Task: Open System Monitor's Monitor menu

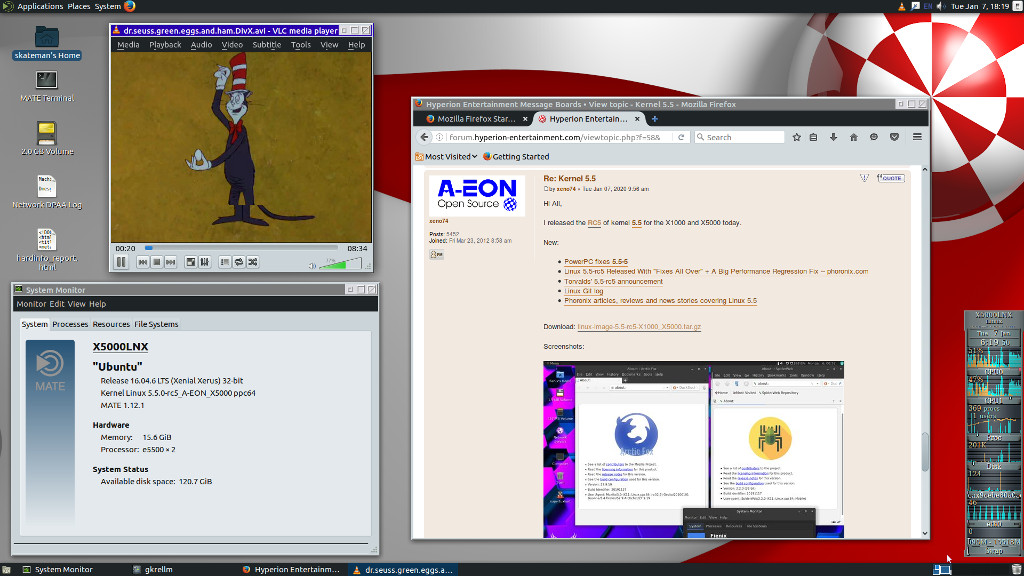Action: [x=31, y=304]
